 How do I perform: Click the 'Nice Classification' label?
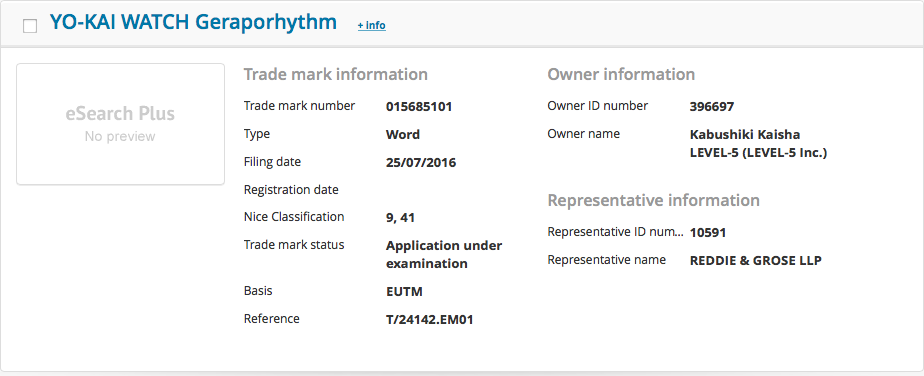[x=294, y=217]
